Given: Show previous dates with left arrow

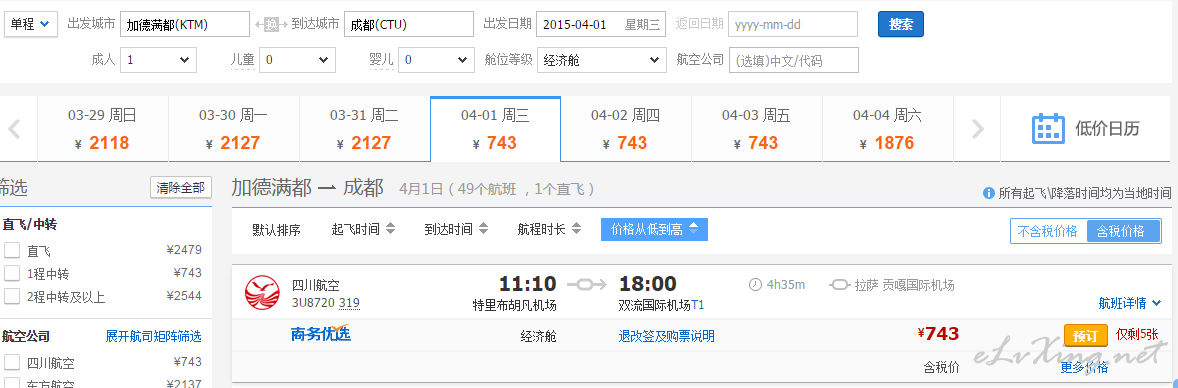Looking at the screenshot, I should [14, 129].
